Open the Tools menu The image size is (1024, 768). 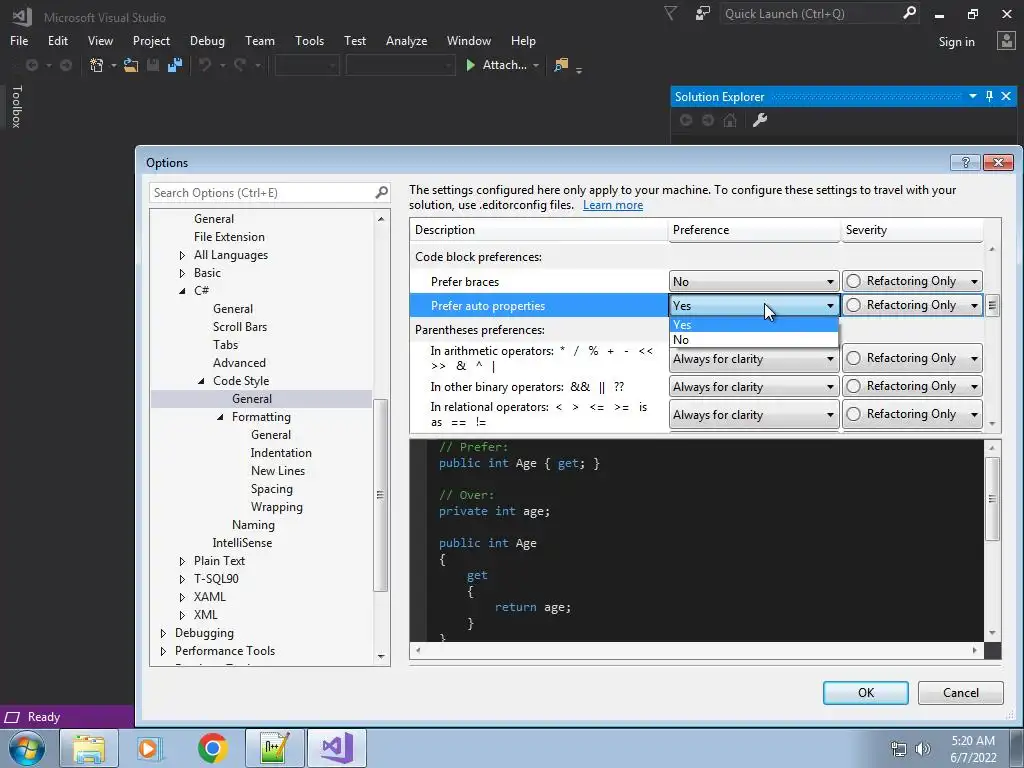(x=309, y=40)
